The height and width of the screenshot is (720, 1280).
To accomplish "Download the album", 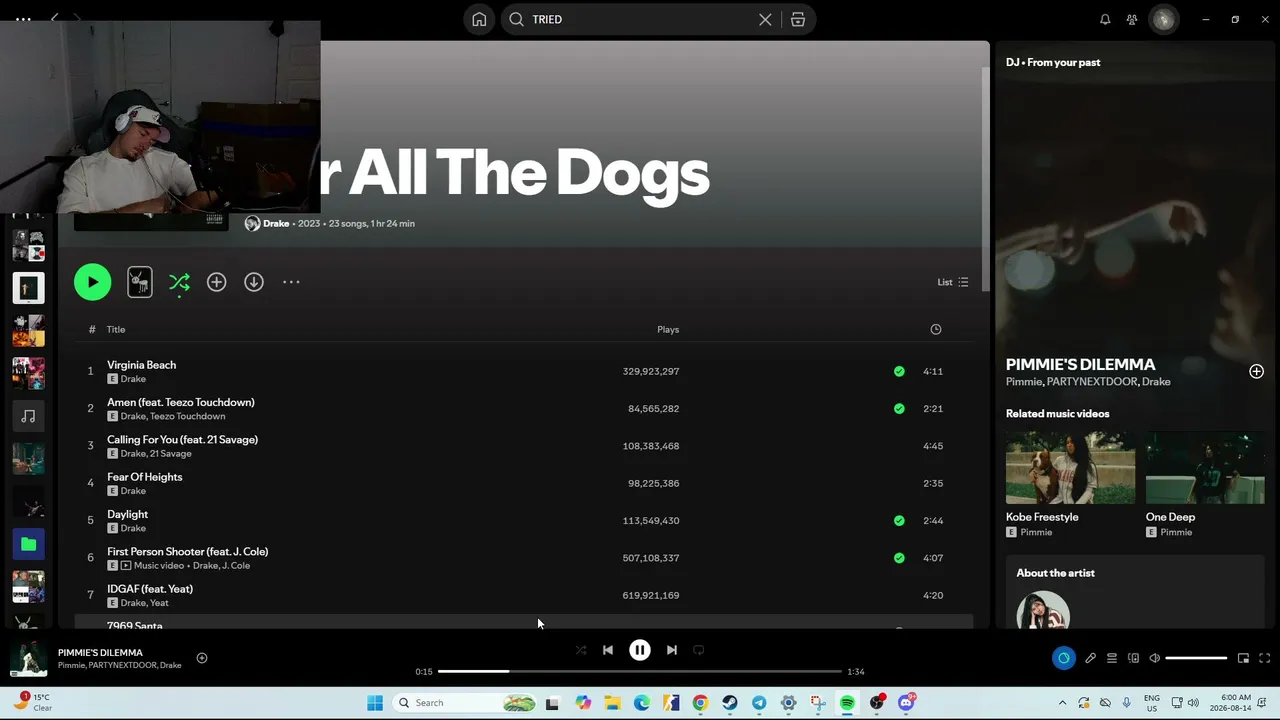I will (x=254, y=282).
